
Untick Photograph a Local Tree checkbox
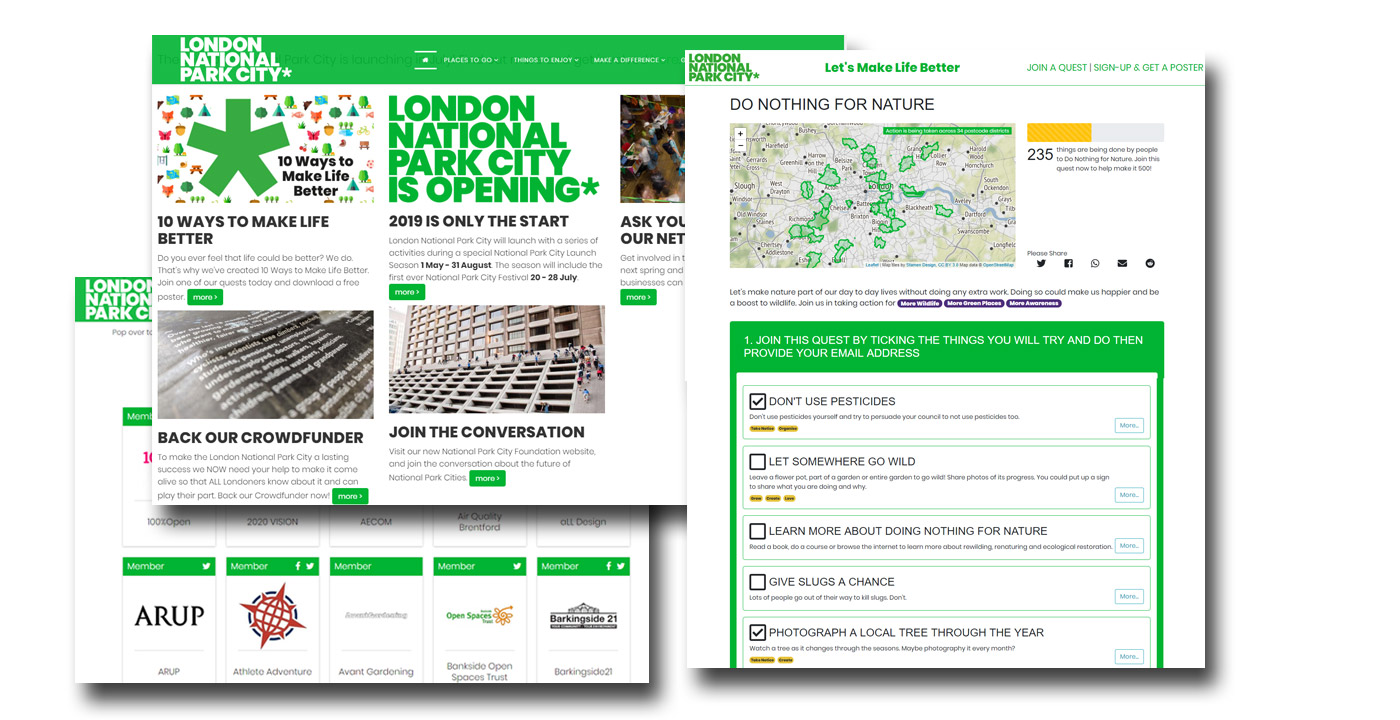[757, 632]
